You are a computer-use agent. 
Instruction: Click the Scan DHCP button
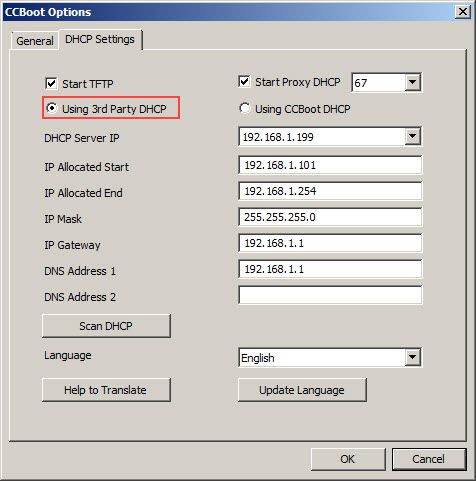[x=106, y=326]
